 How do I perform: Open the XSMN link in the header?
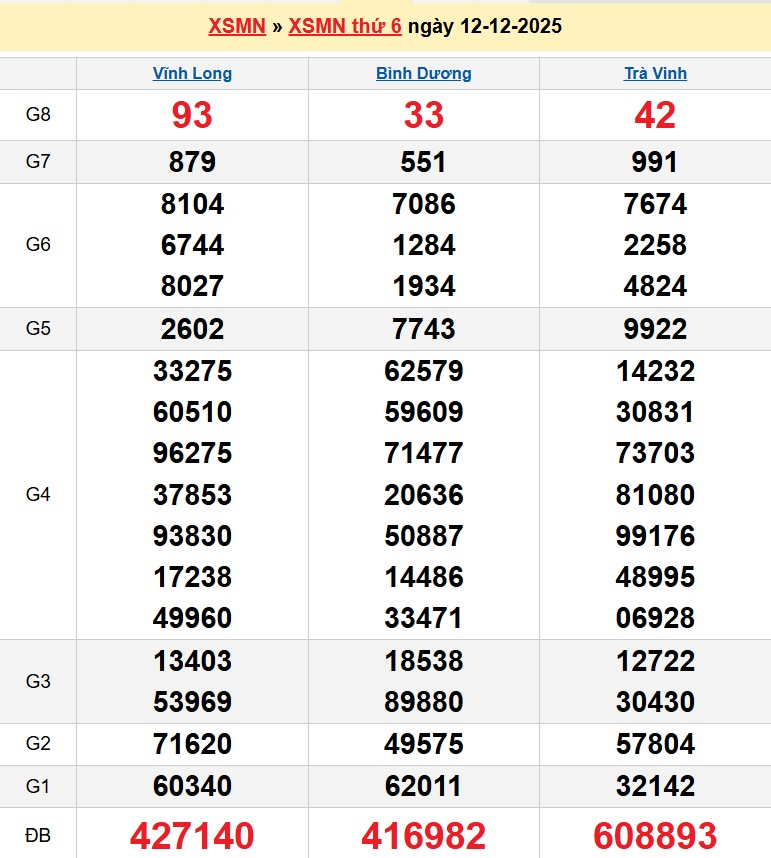coord(236,27)
